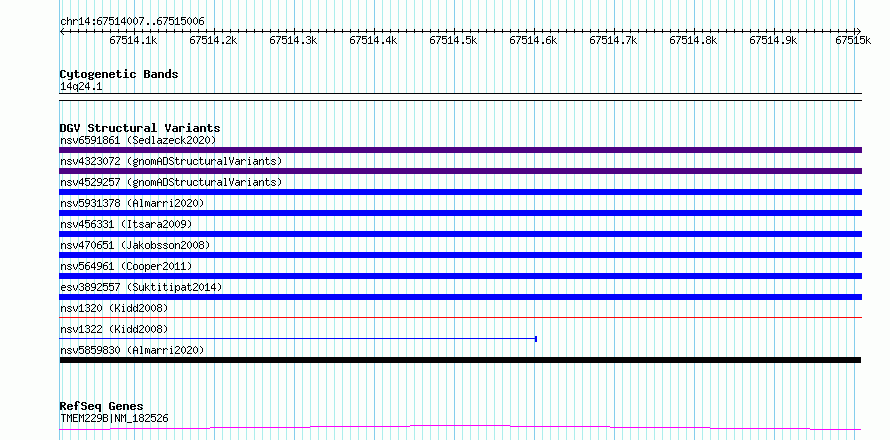The width and height of the screenshot is (890, 440).
Task: Select the nsv470651 blue variant bar
Action: tap(460, 255)
